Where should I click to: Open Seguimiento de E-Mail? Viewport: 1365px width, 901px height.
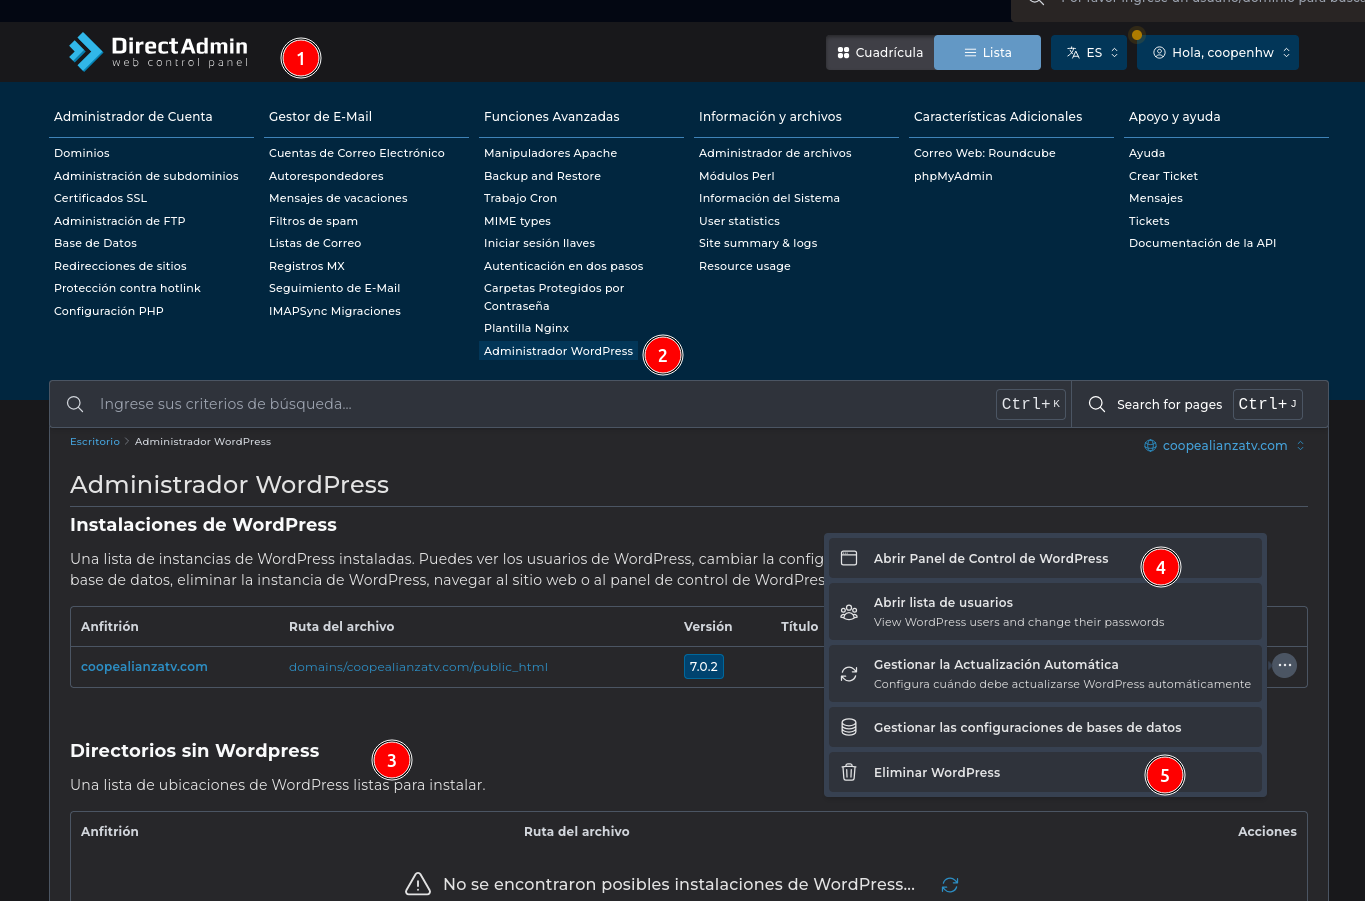tap(334, 288)
